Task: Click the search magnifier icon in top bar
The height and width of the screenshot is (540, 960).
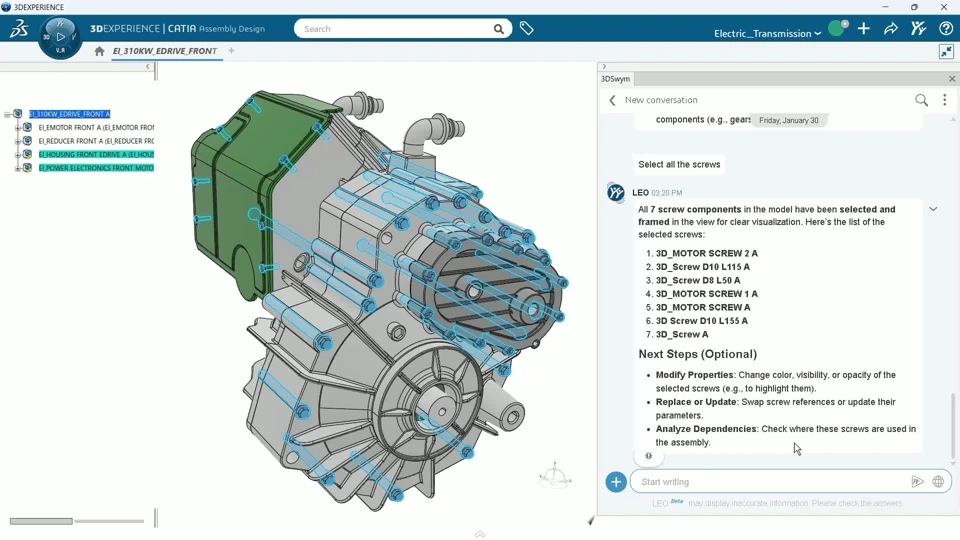Action: (498, 29)
